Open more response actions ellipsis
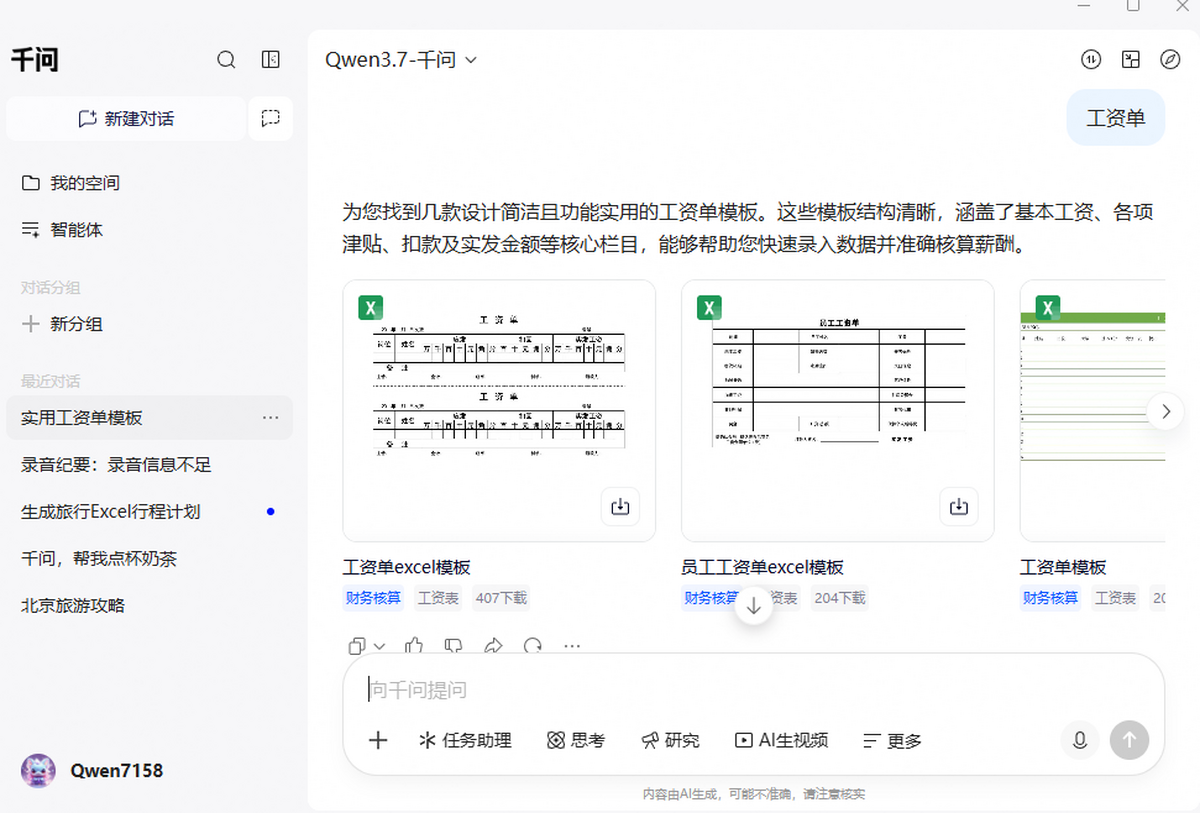 coord(572,646)
